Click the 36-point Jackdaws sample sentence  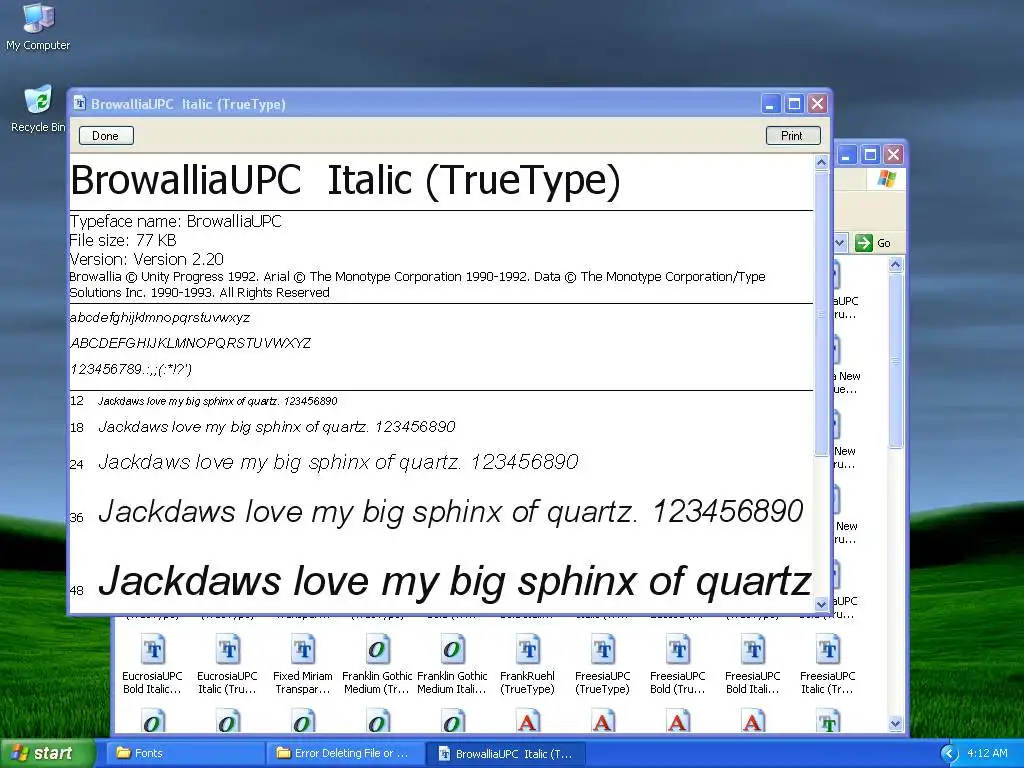451,511
